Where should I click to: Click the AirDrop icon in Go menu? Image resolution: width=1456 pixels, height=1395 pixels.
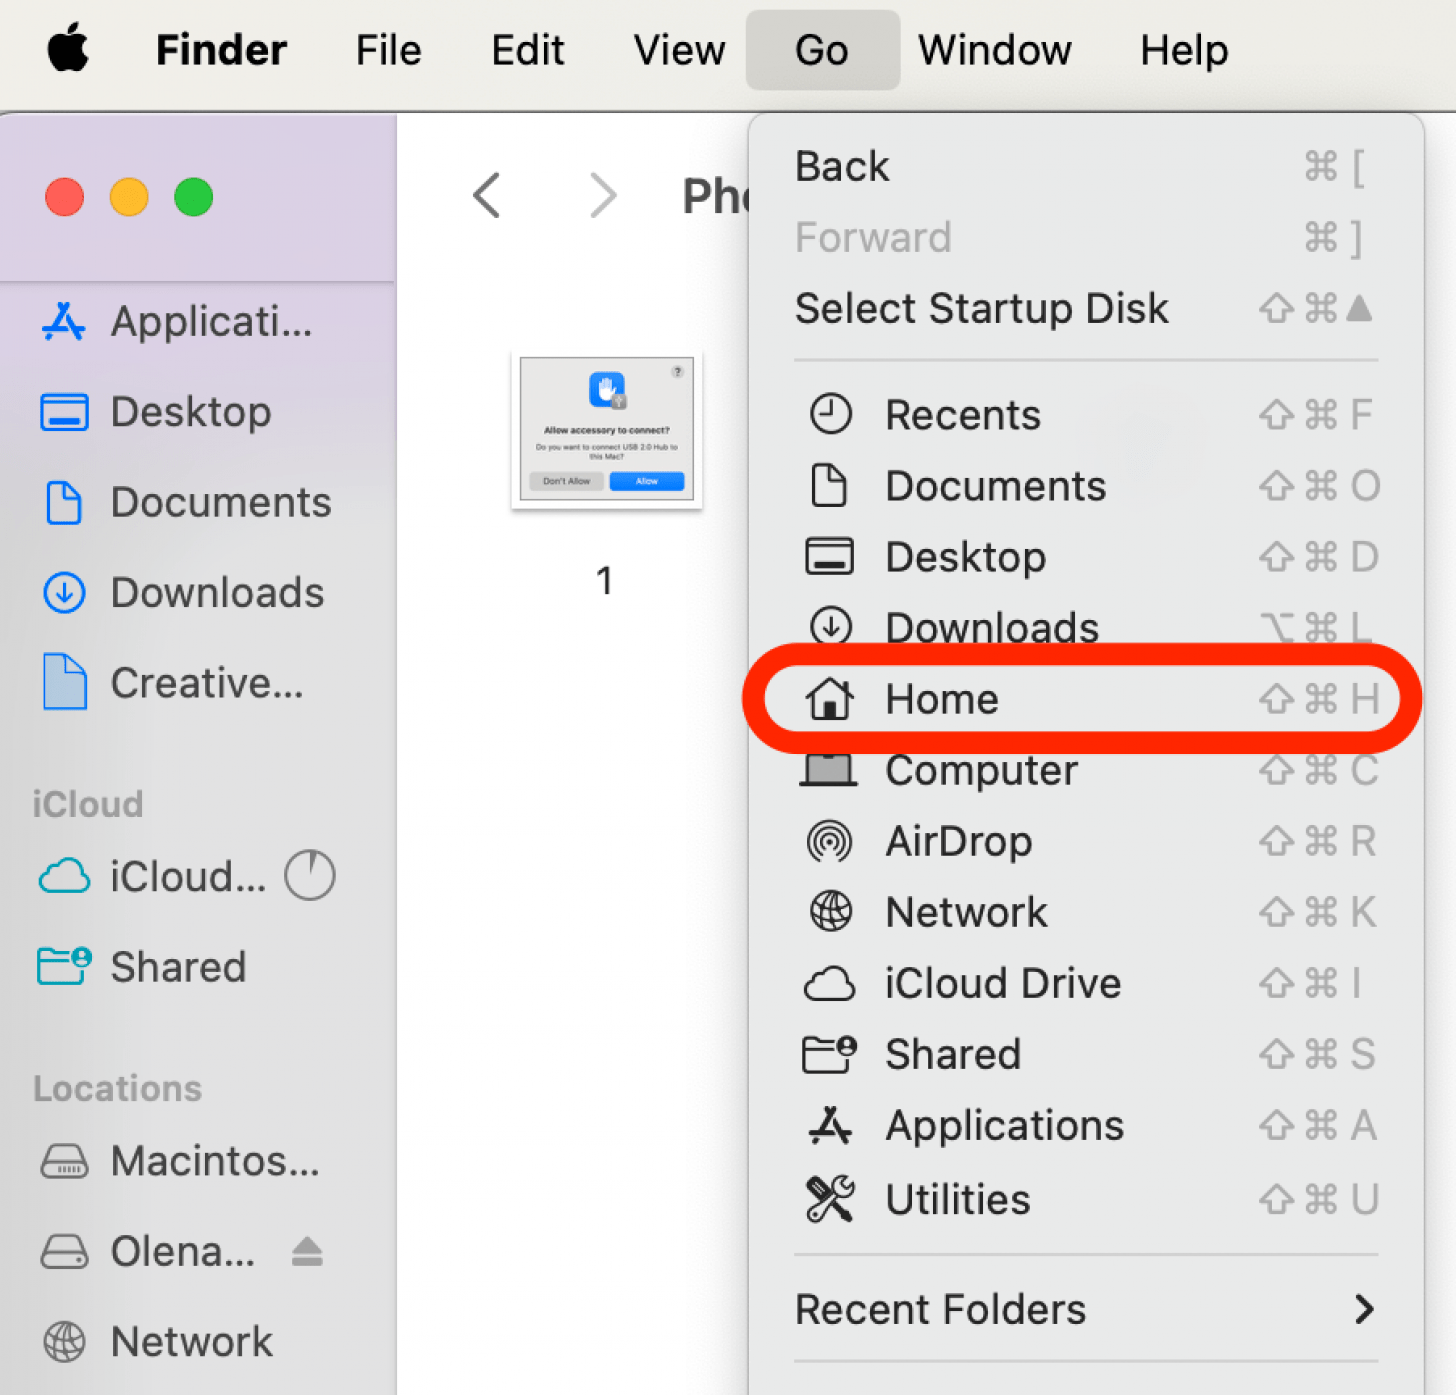point(829,841)
